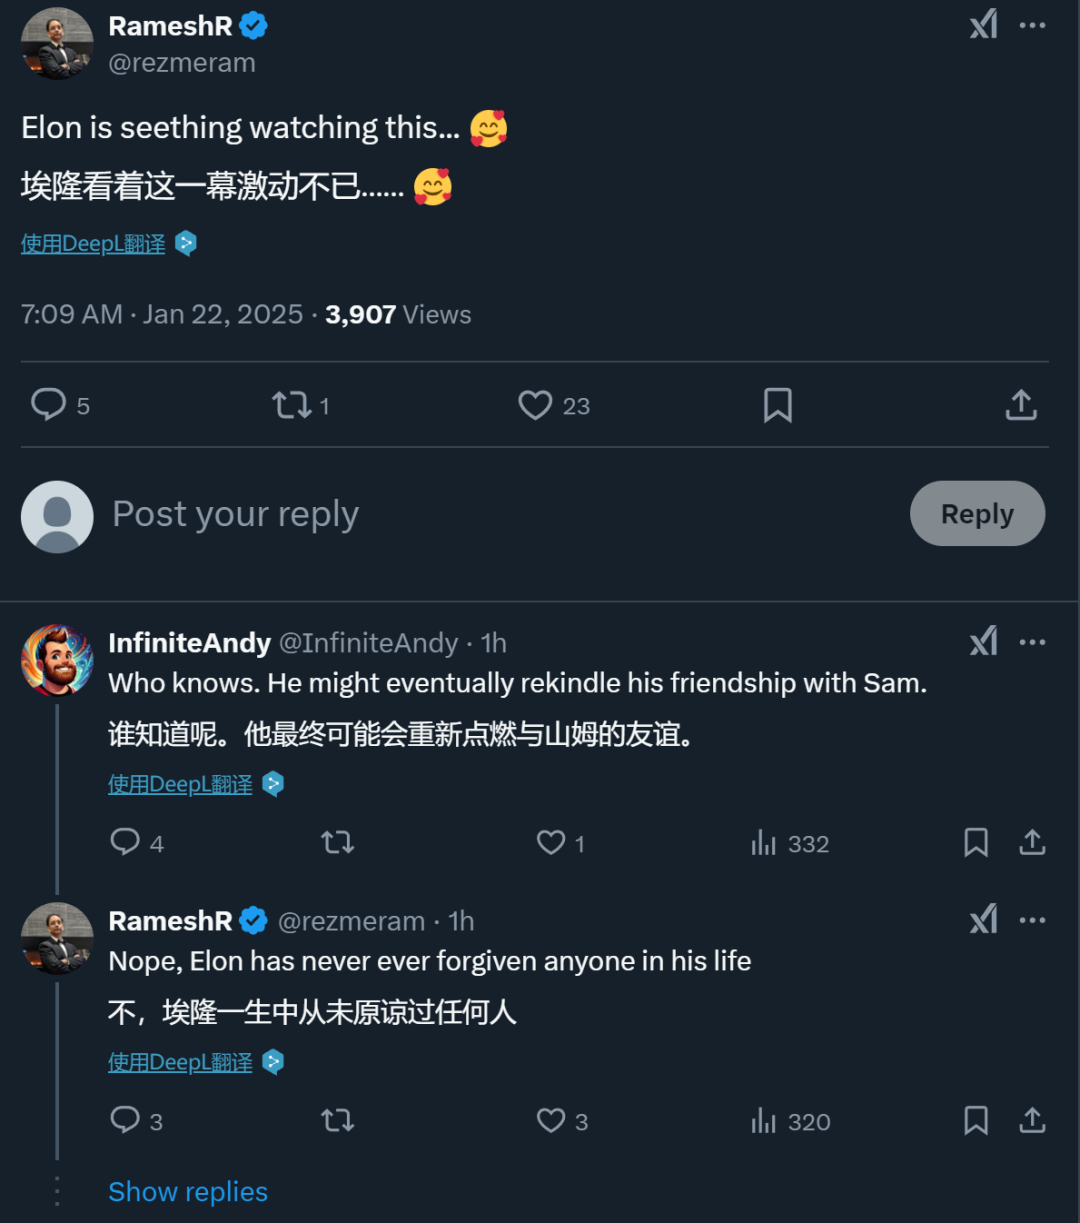Click the Grok icon on InfiniteAndy's reply
The height and width of the screenshot is (1223, 1080).
tap(984, 641)
